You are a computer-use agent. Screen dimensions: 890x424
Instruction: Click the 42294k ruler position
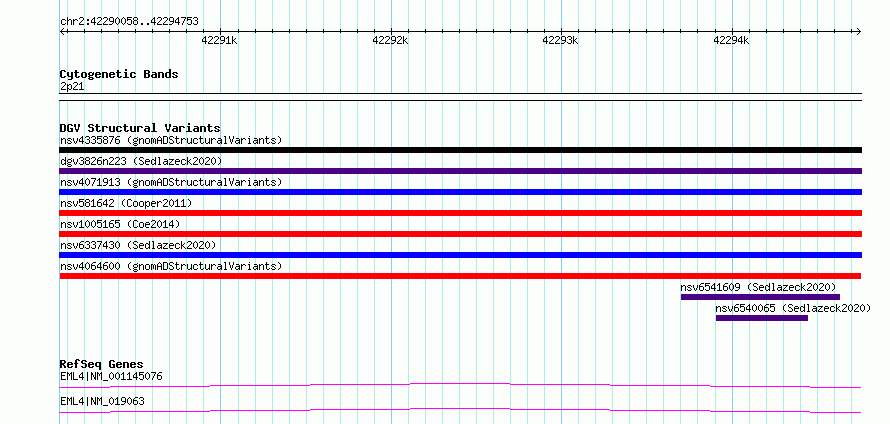coord(731,40)
